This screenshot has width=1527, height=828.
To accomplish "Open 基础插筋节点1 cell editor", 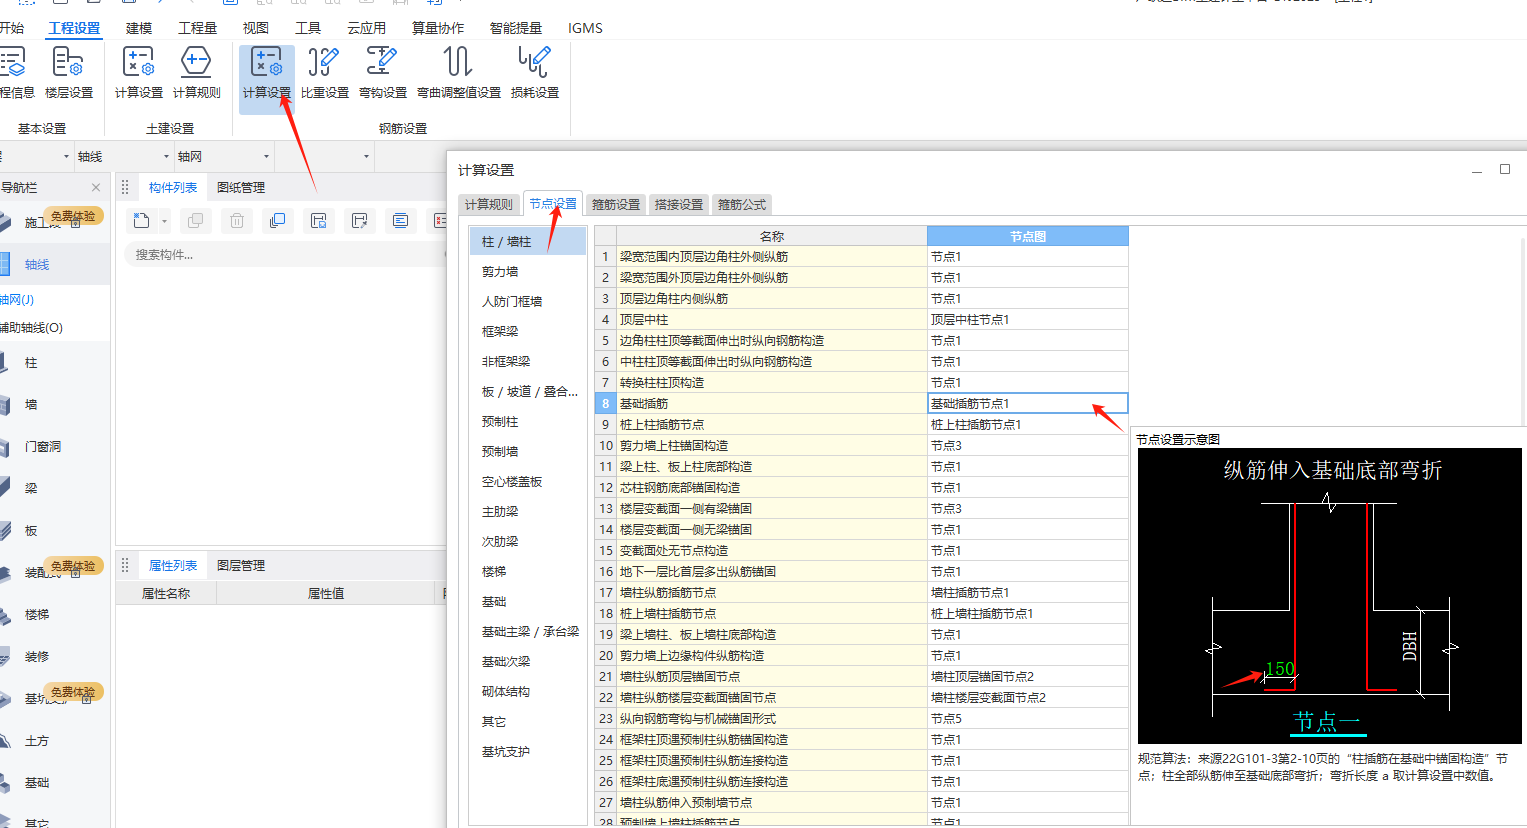I will point(1027,403).
